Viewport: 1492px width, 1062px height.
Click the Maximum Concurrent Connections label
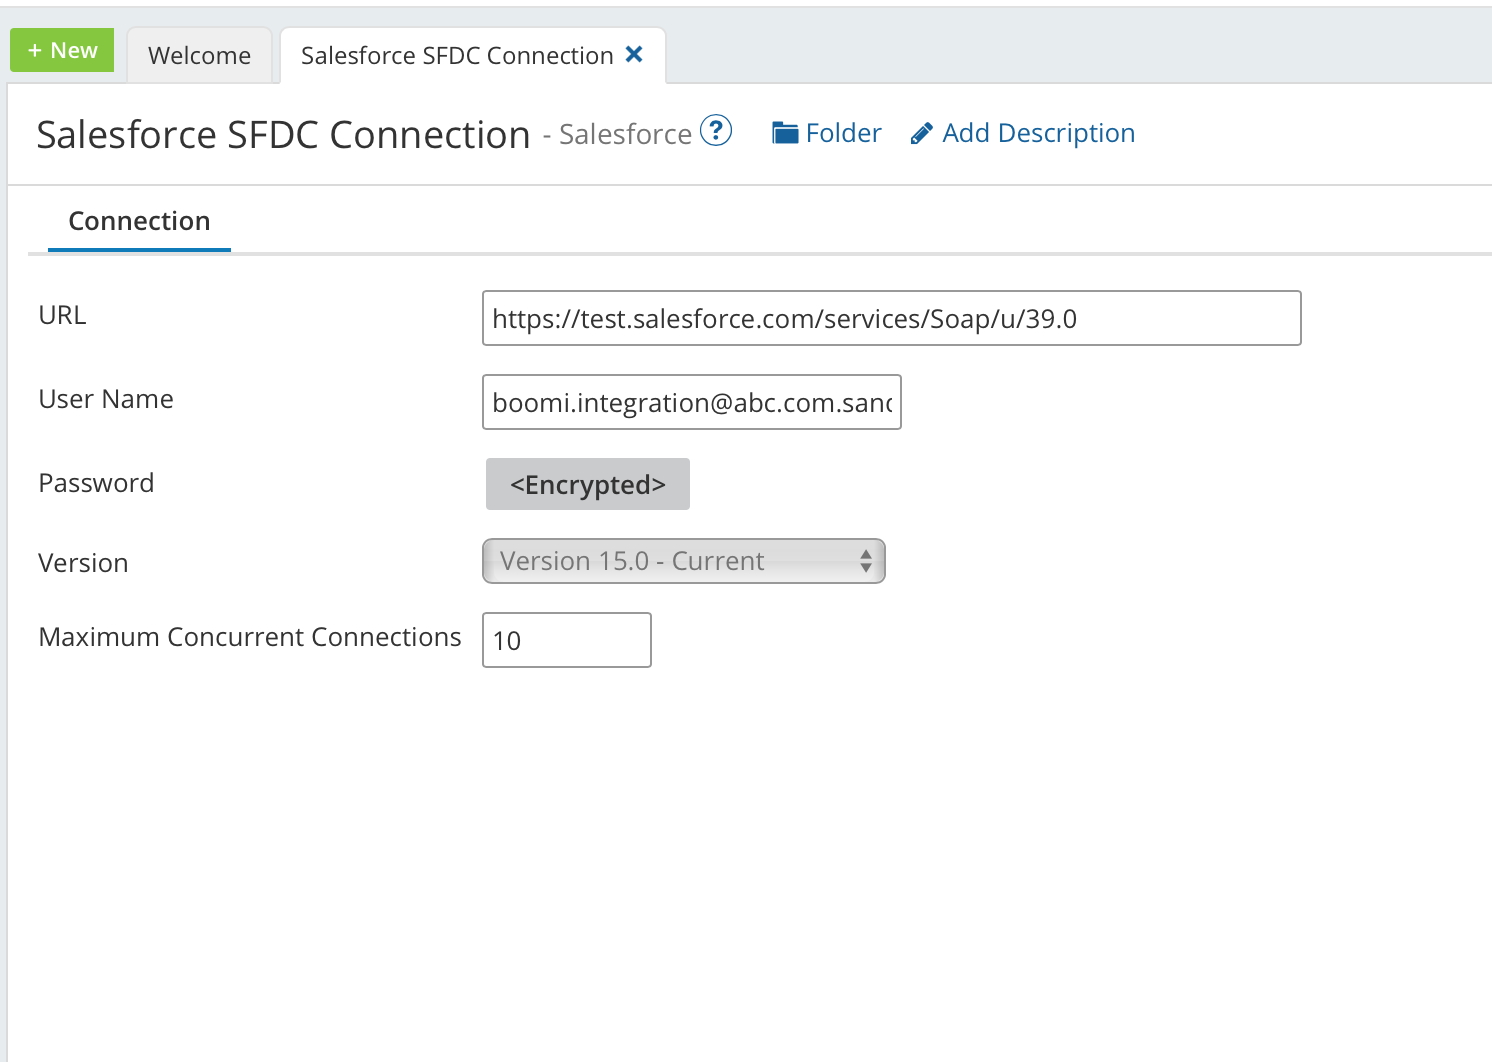[249, 637]
